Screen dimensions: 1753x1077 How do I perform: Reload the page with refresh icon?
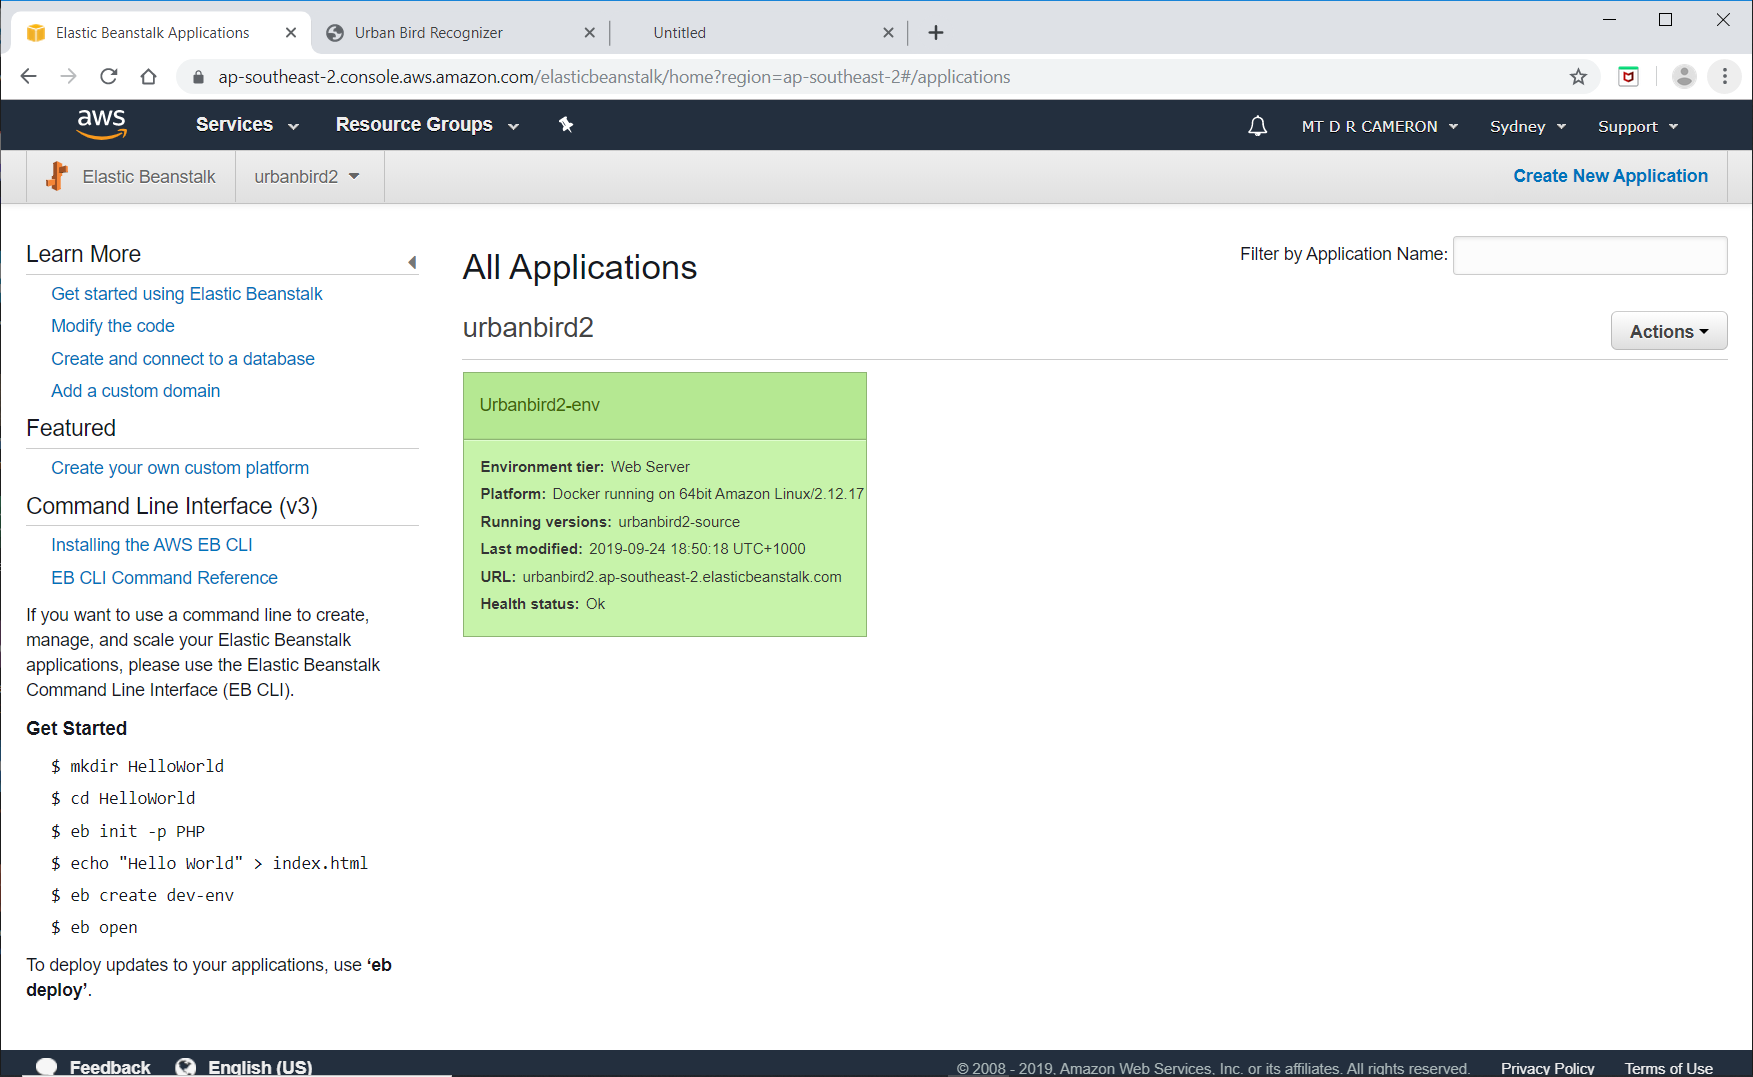(x=108, y=76)
